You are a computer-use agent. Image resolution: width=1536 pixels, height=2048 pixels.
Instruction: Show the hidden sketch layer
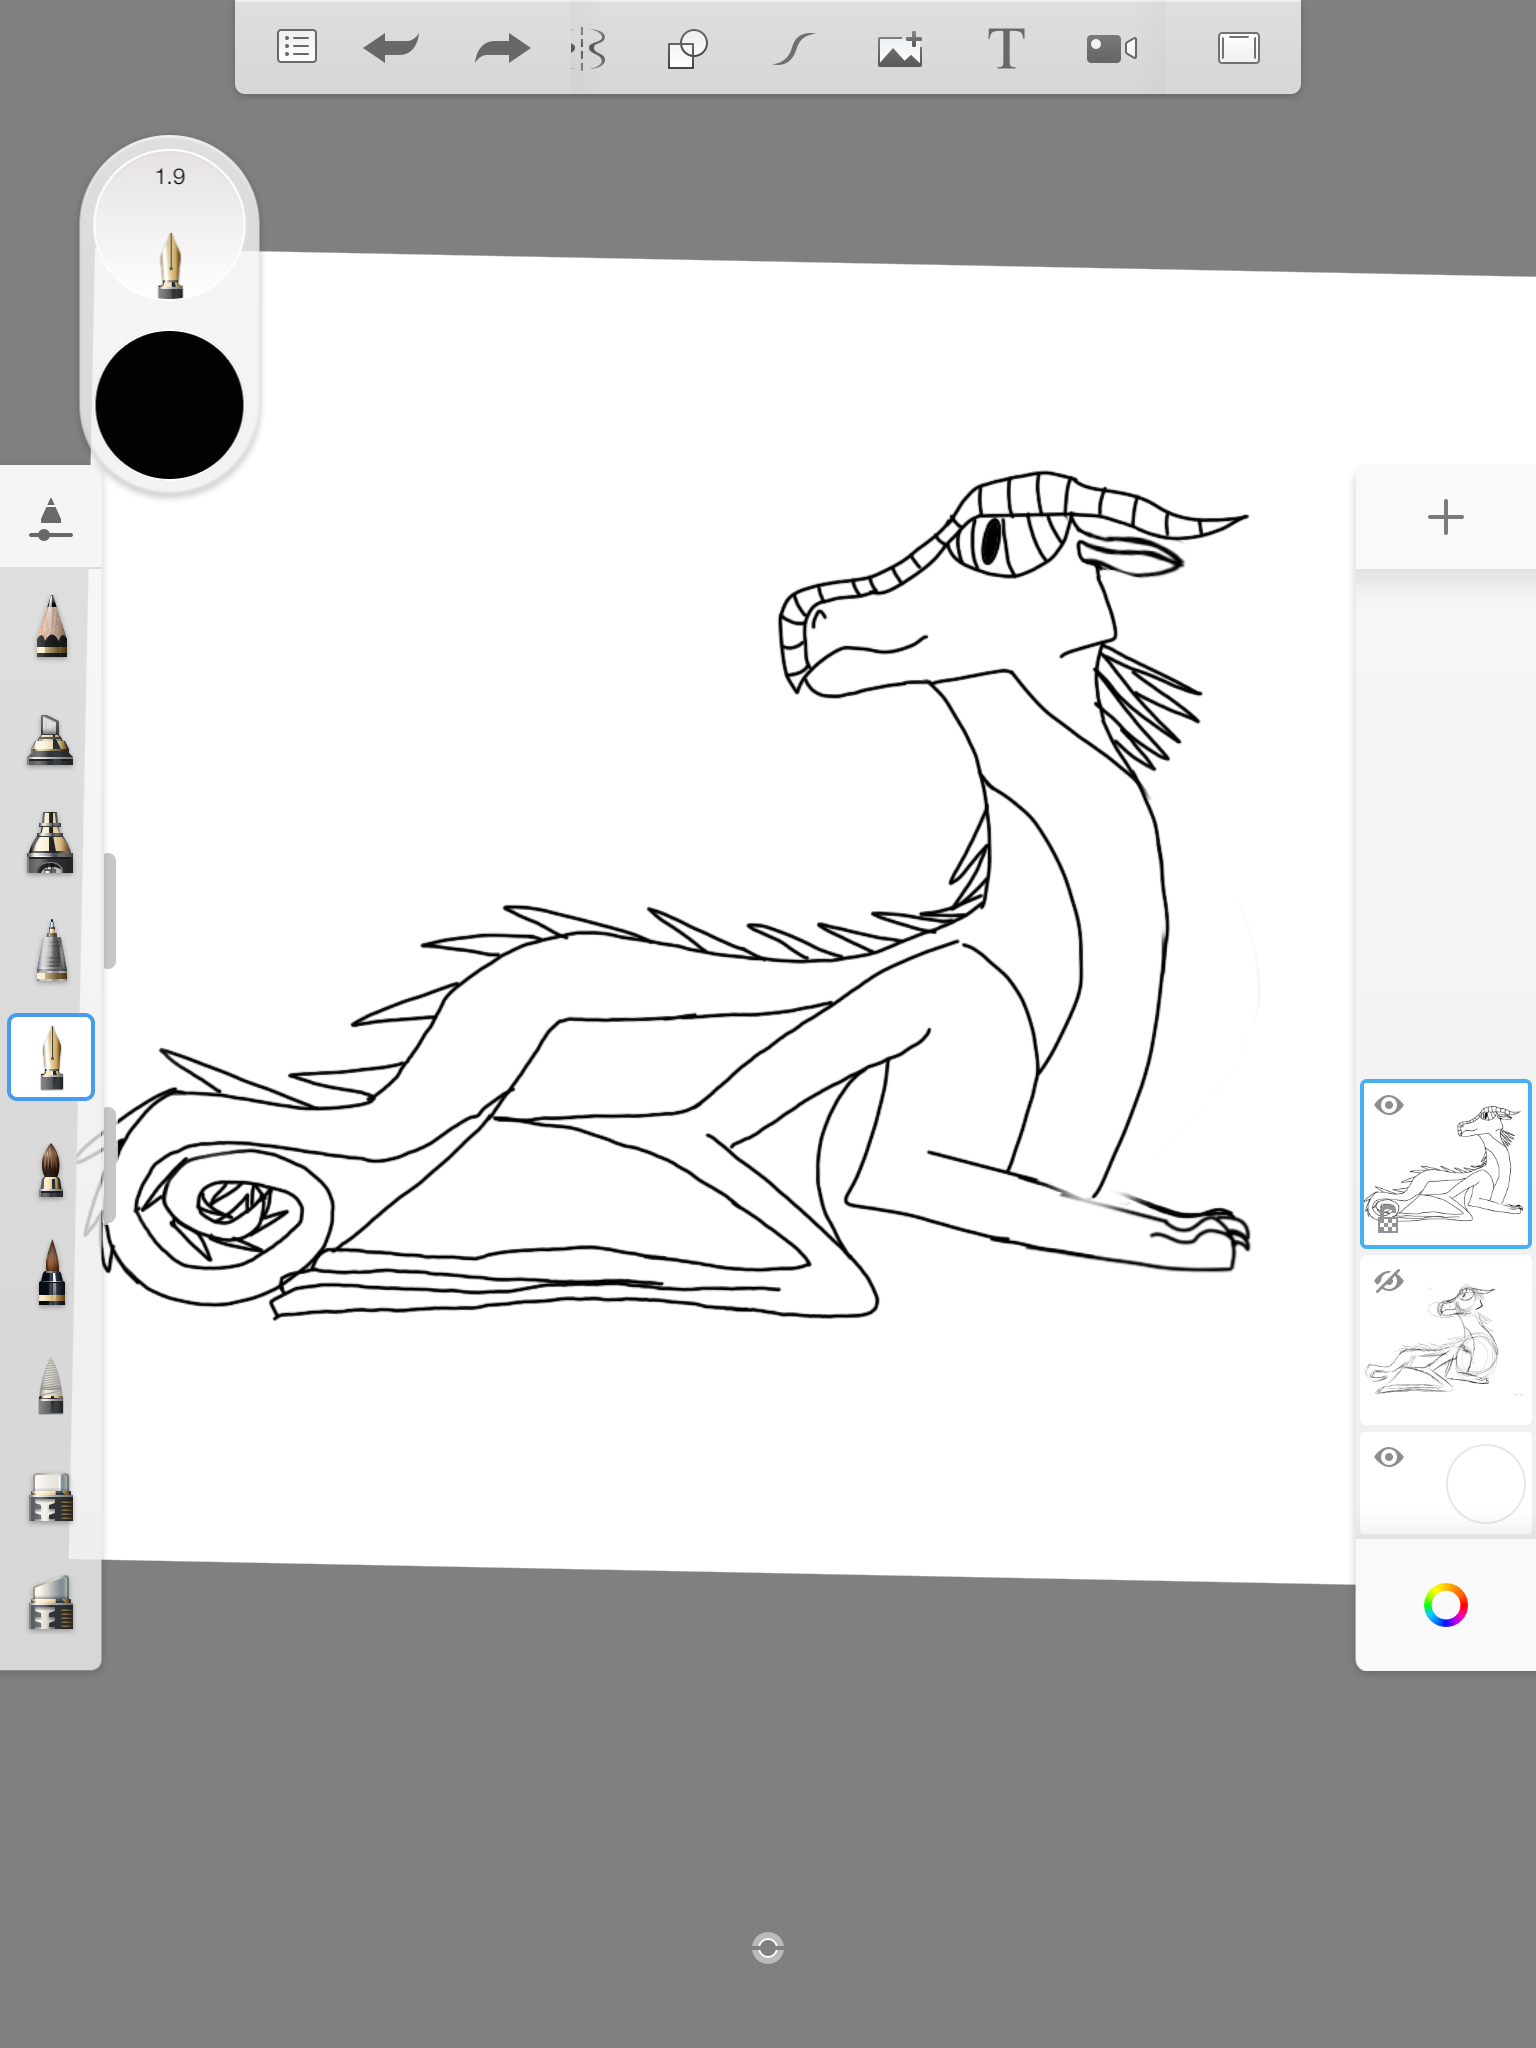tap(1389, 1281)
